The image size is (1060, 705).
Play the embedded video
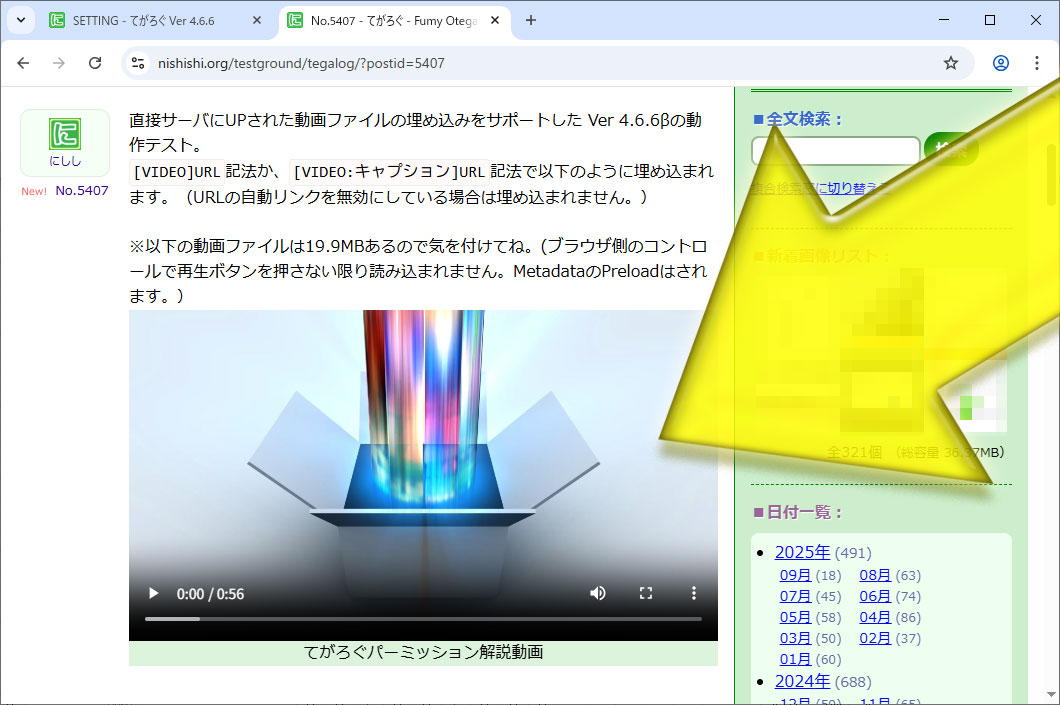tap(153, 593)
